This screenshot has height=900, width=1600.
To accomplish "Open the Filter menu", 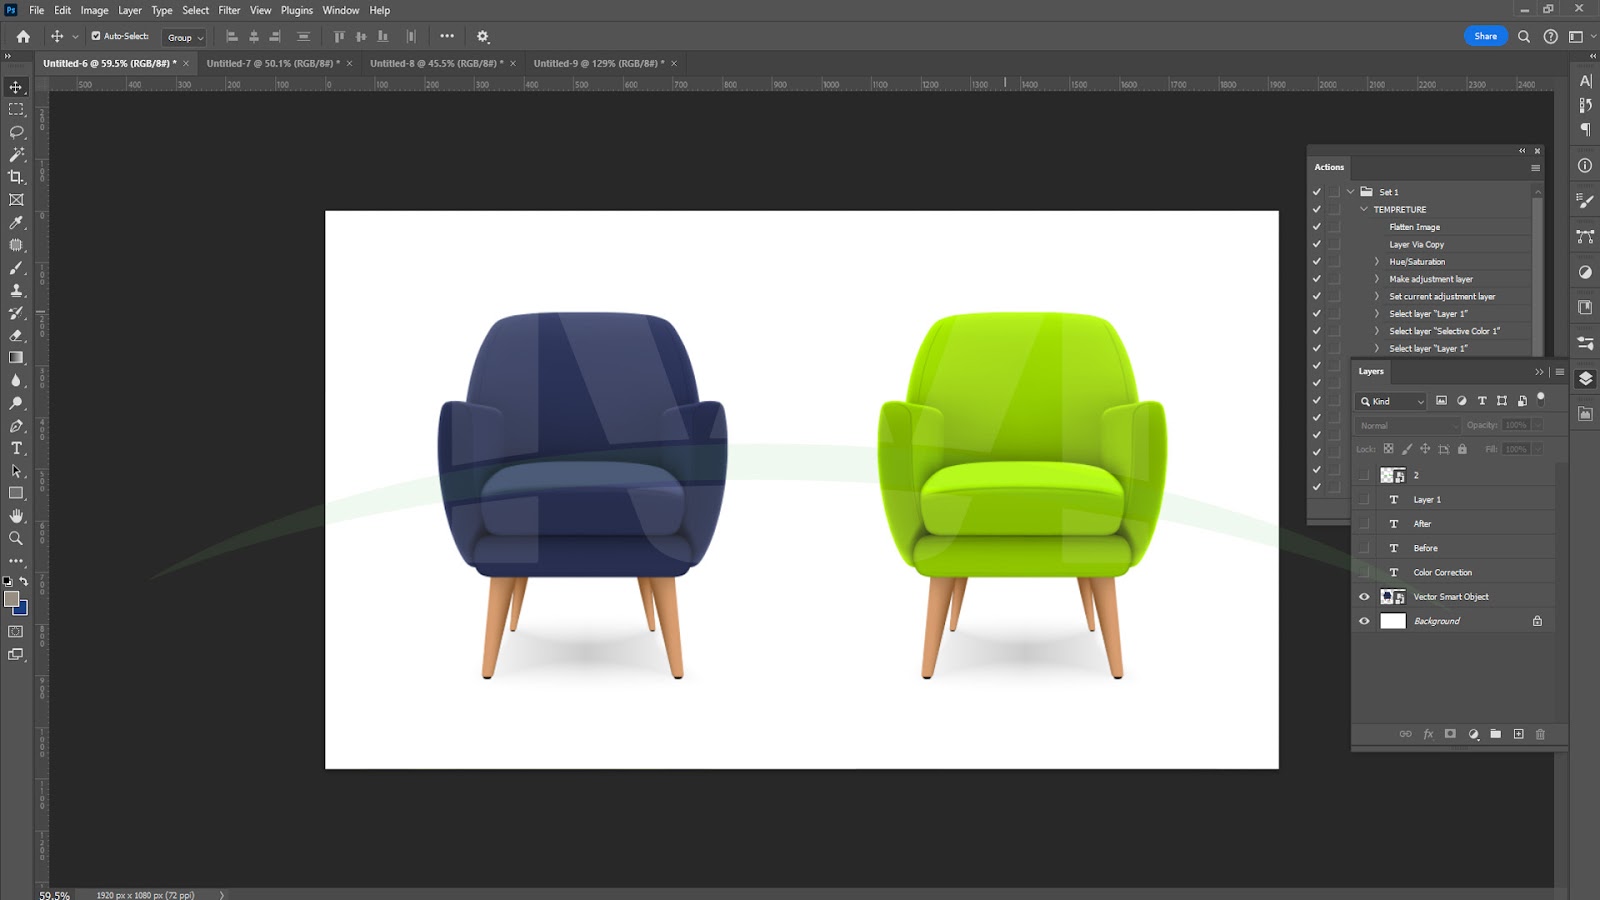I will click(229, 10).
